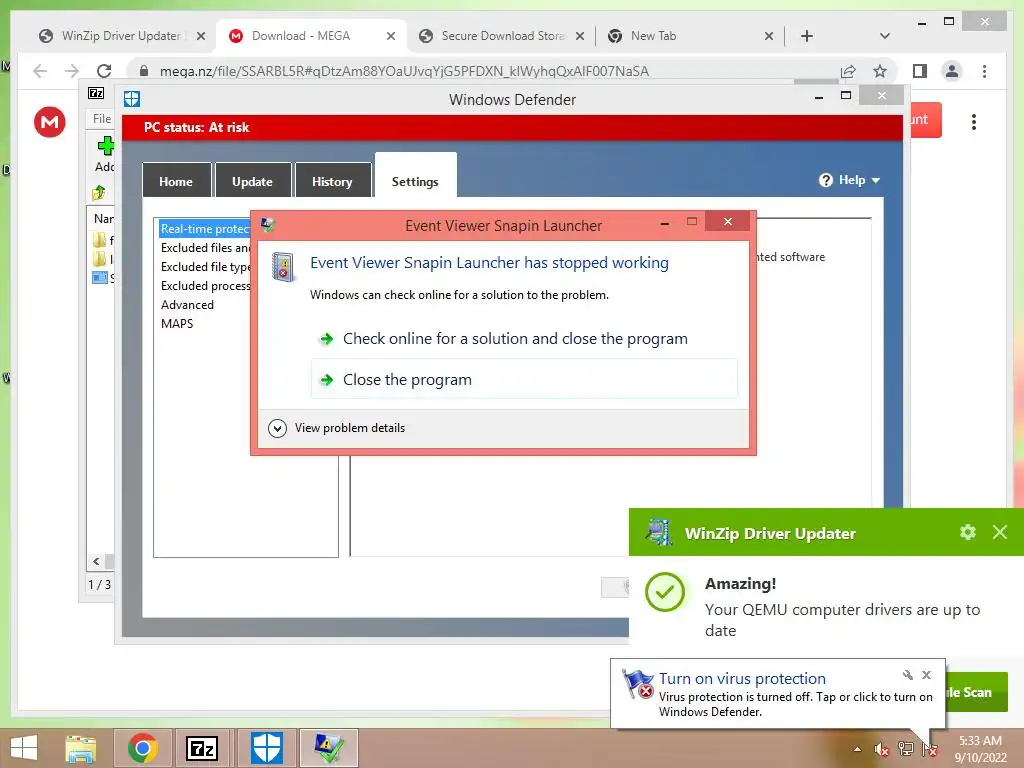Open WinZip Driver Updater settings gear
The height and width of the screenshot is (768, 1024).
[968, 532]
